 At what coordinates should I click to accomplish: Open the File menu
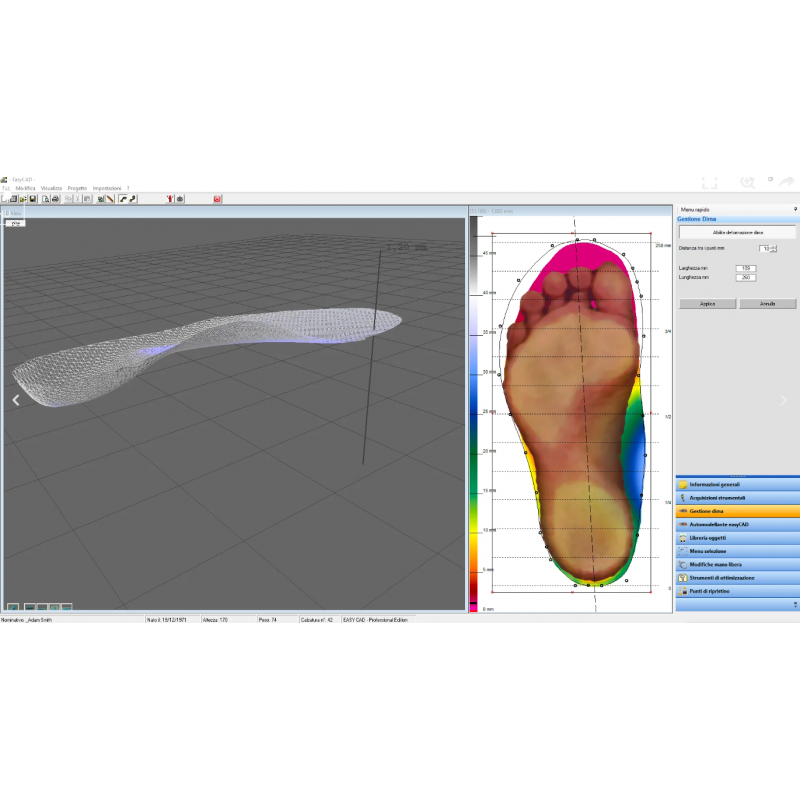6,188
